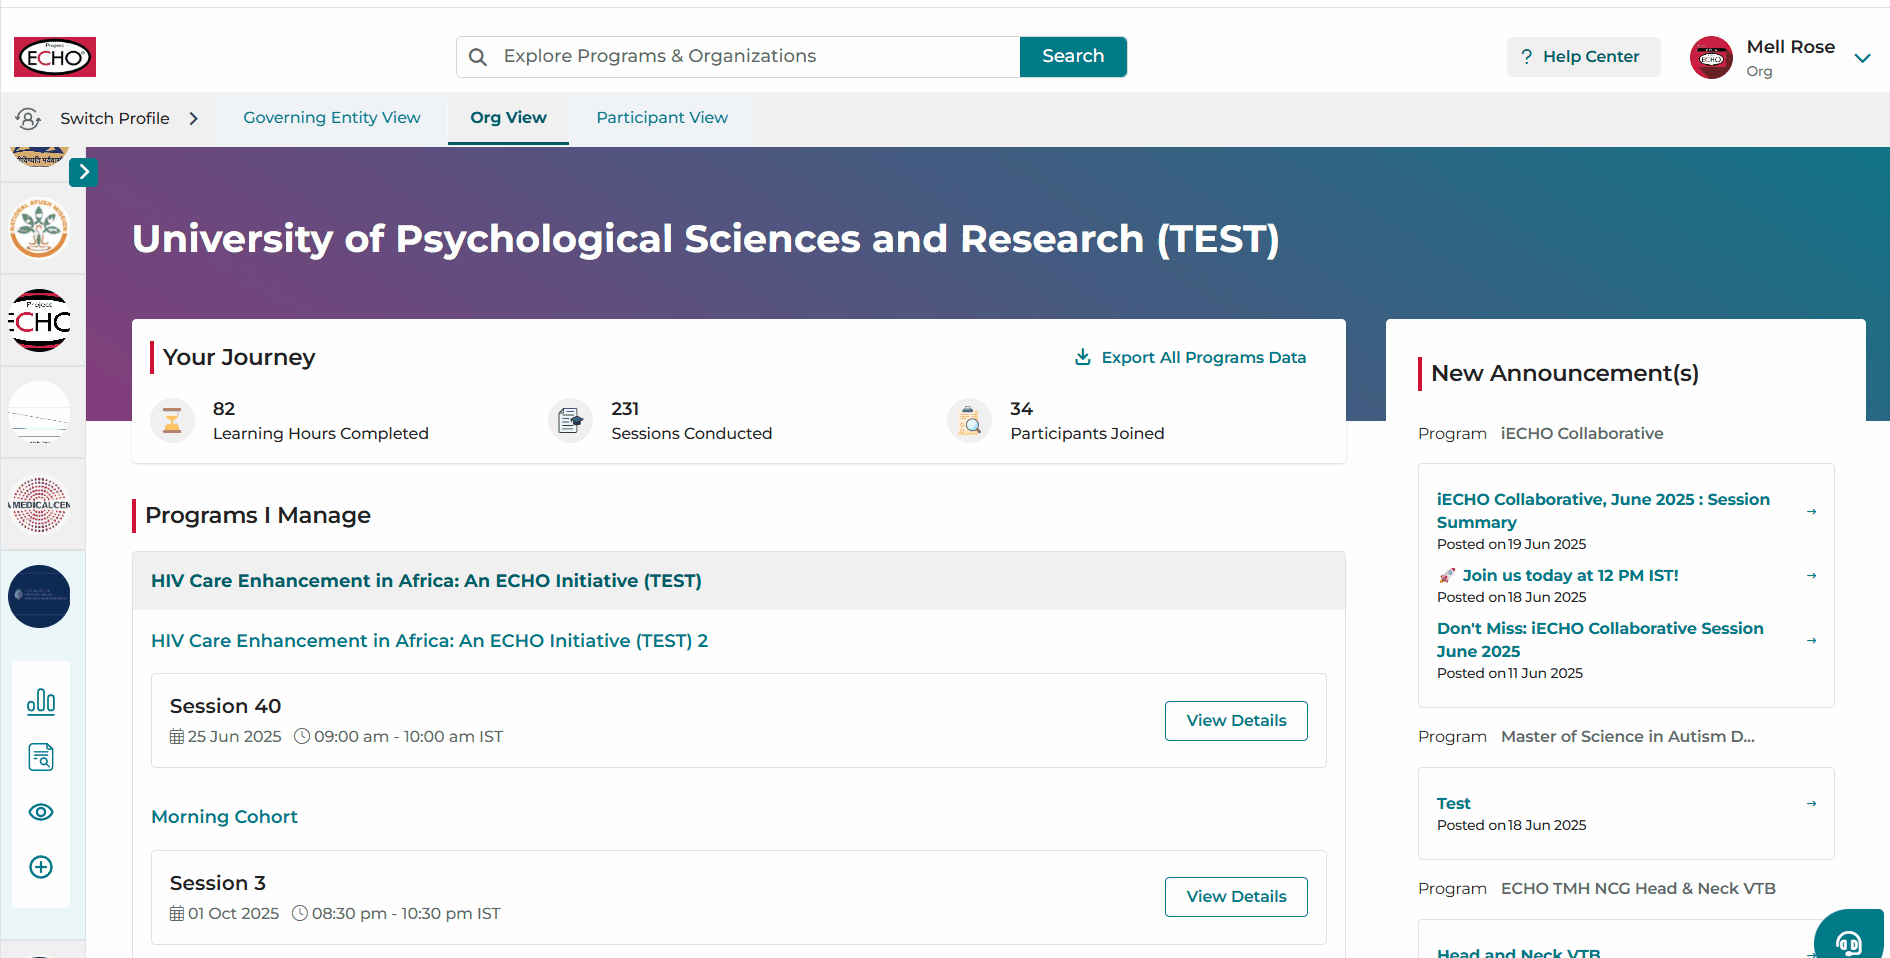
Task: Click the '34' Participants Joined count
Action: [1021, 409]
